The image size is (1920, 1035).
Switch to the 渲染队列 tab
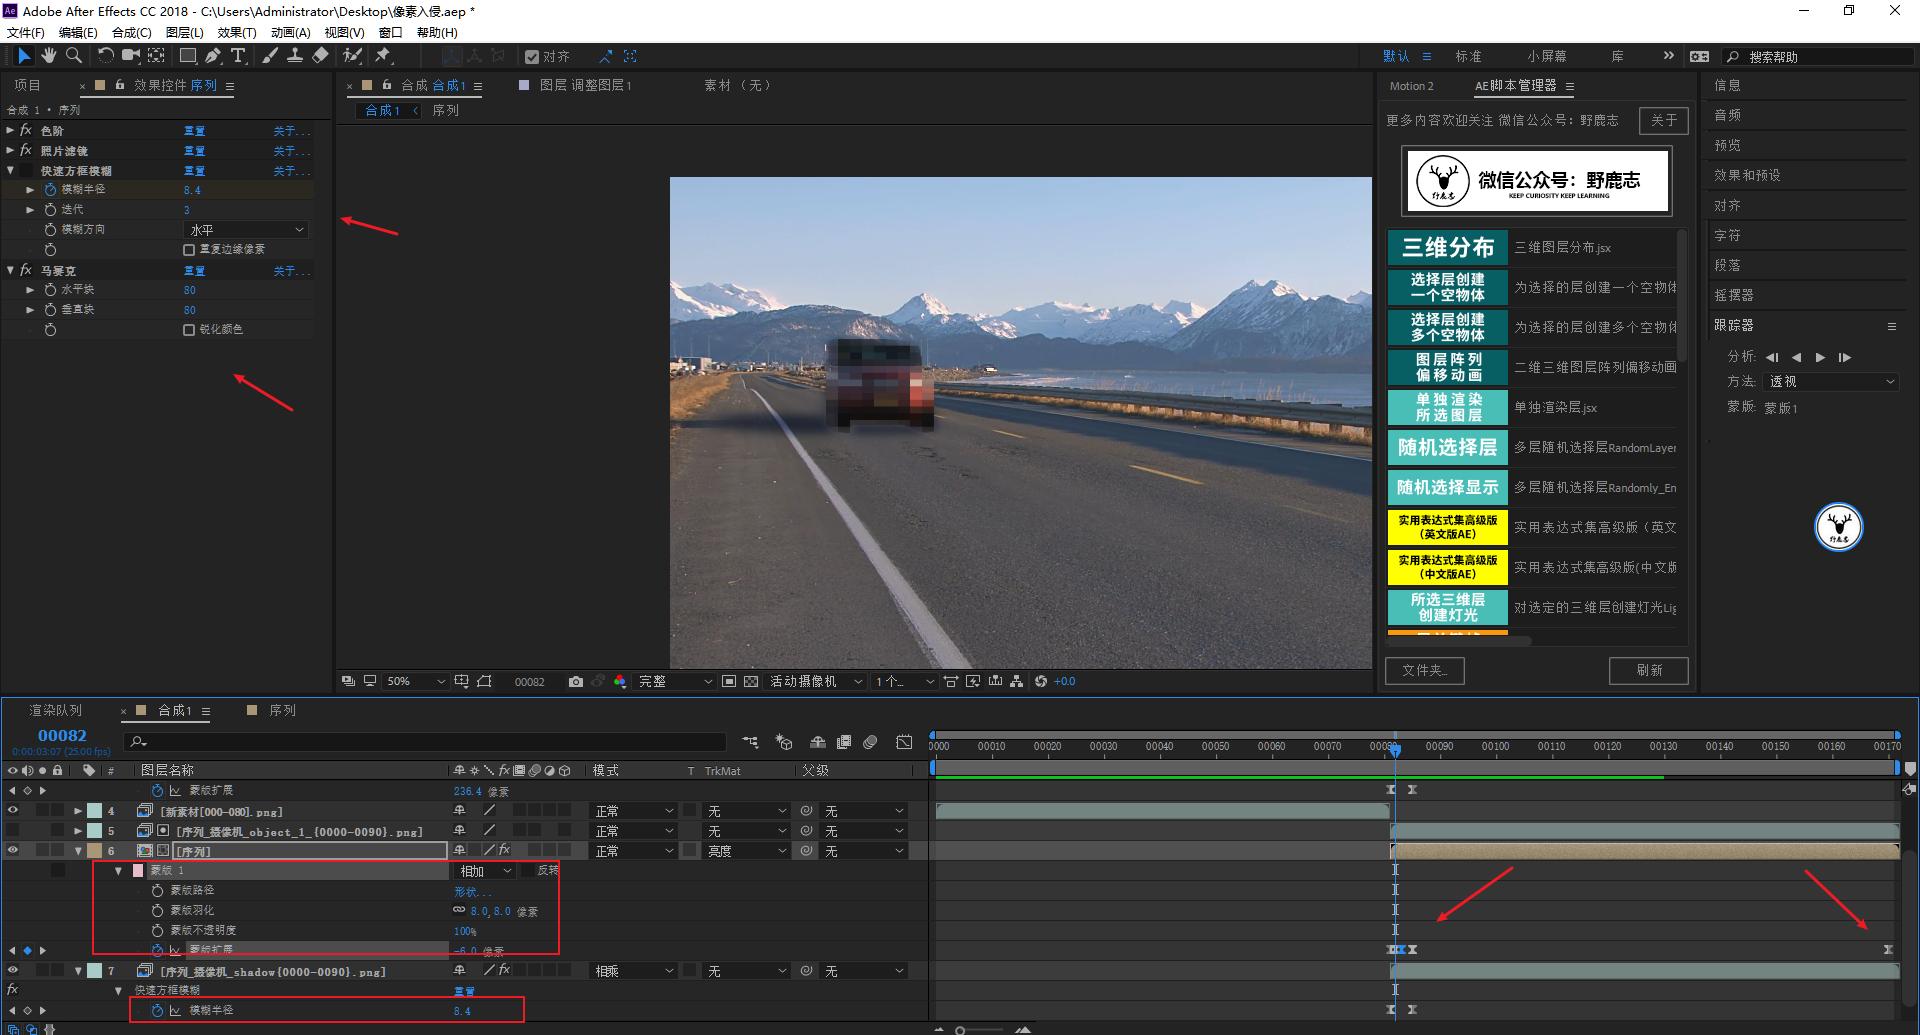coord(56,711)
